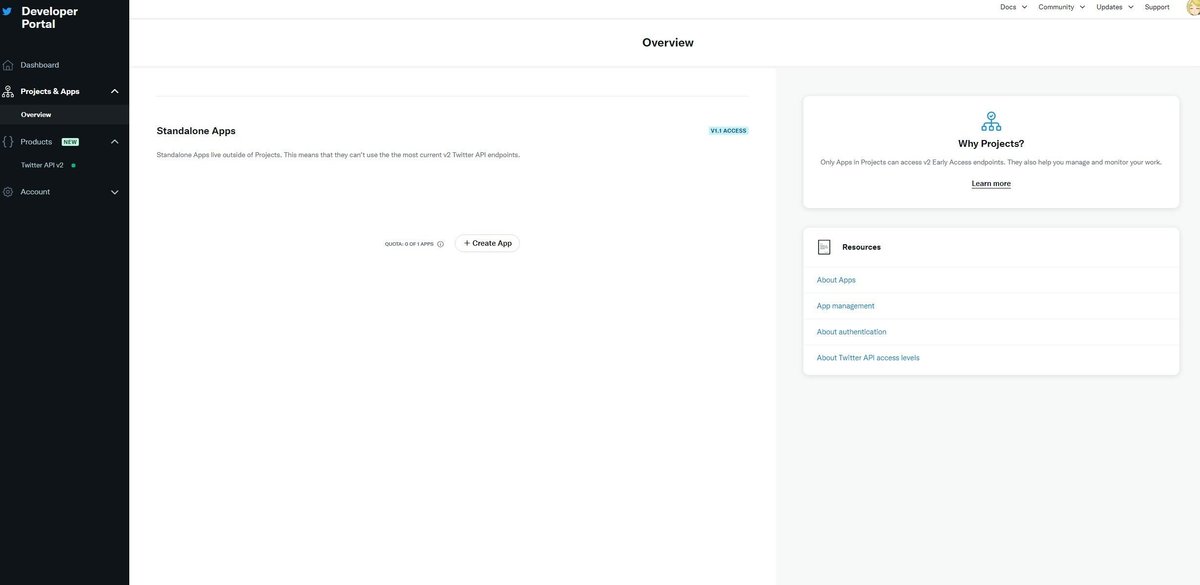
Task: Open the Support link
Action: 1157,7
